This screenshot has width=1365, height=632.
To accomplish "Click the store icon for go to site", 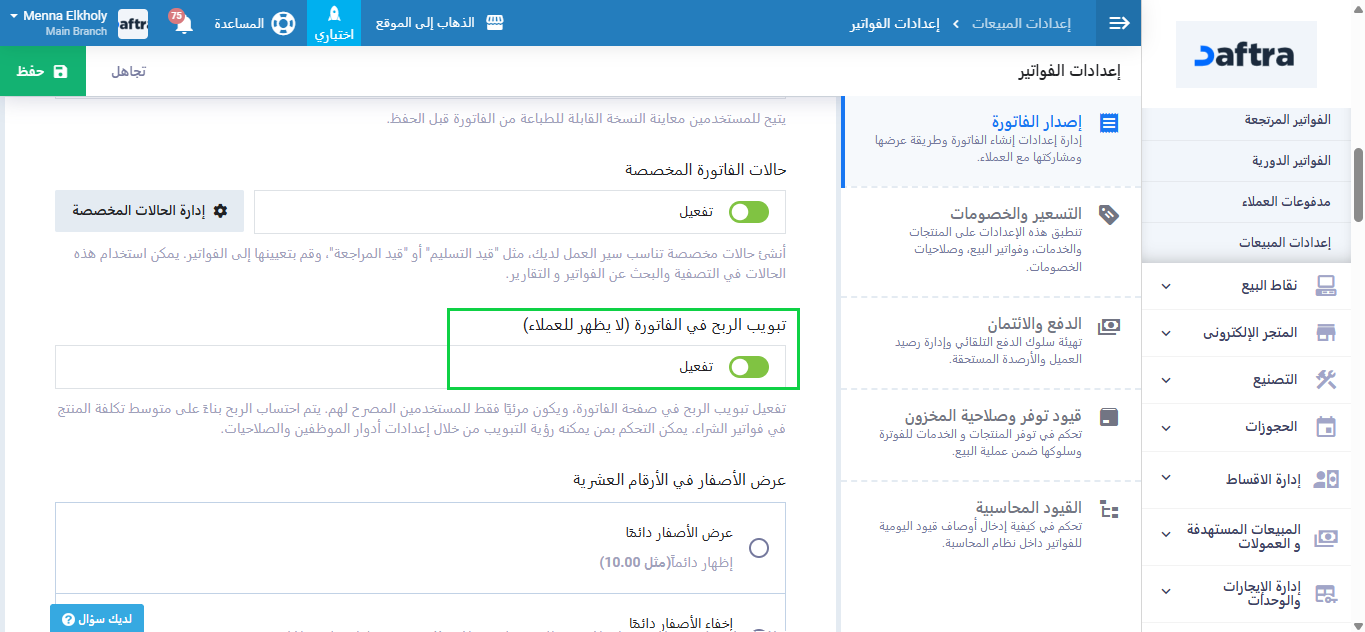I will pos(495,23).
